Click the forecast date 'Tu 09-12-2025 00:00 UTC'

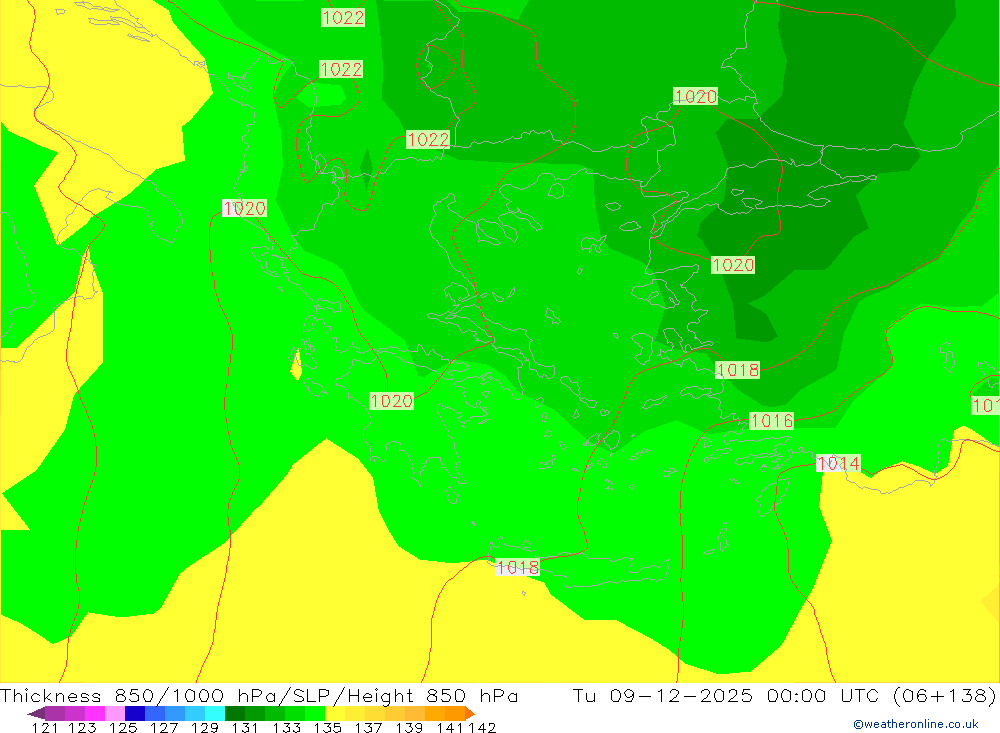(726, 695)
